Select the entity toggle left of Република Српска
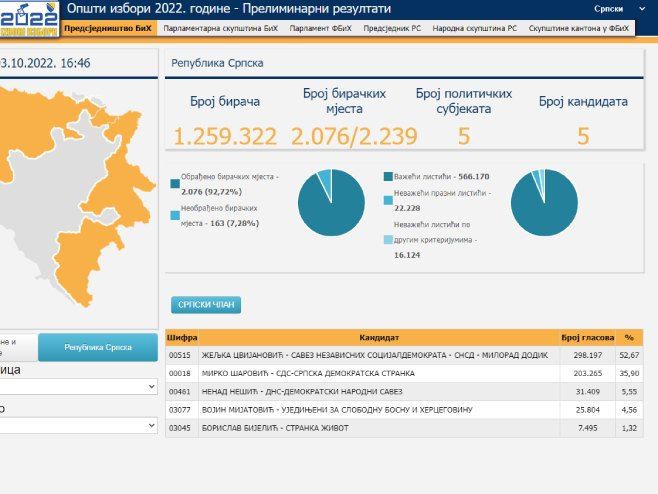Screen dimensions: 658x494 point(18,347)
